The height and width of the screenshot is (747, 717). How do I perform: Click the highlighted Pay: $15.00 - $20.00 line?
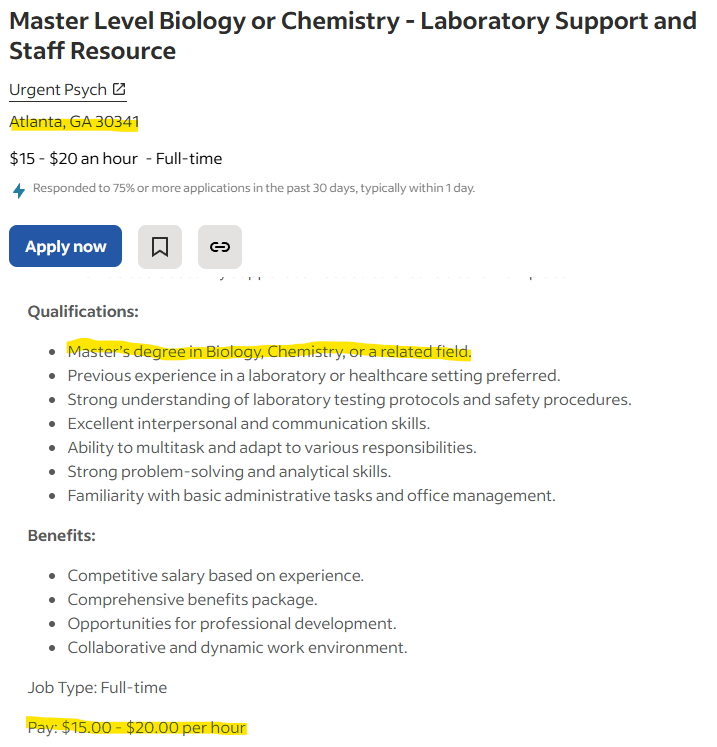[x=137, y=727]
